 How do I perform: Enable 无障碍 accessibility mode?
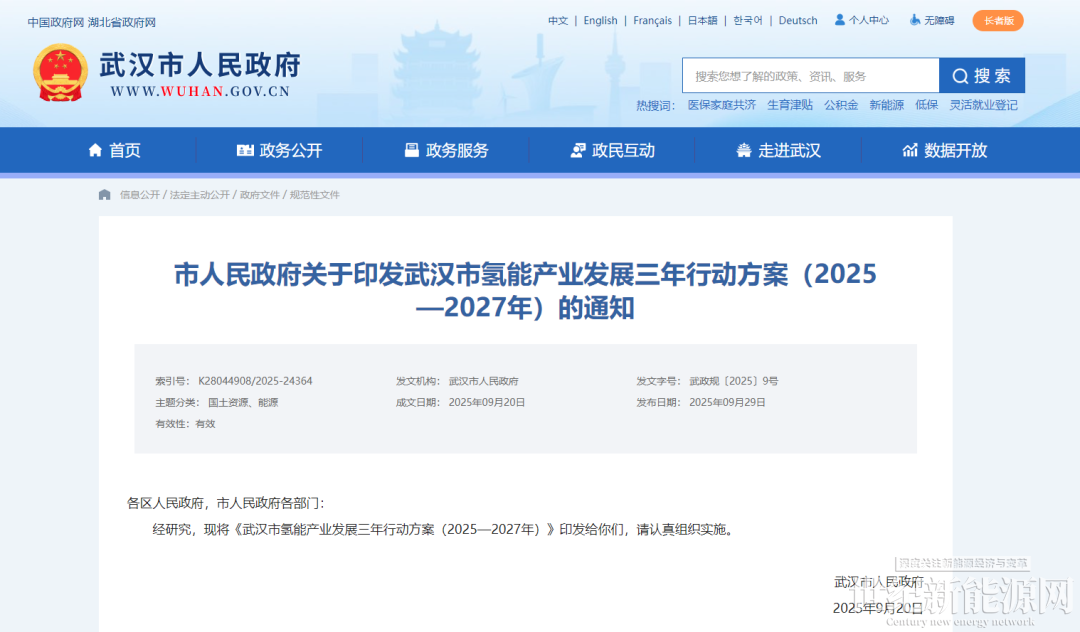coord(932,20)
